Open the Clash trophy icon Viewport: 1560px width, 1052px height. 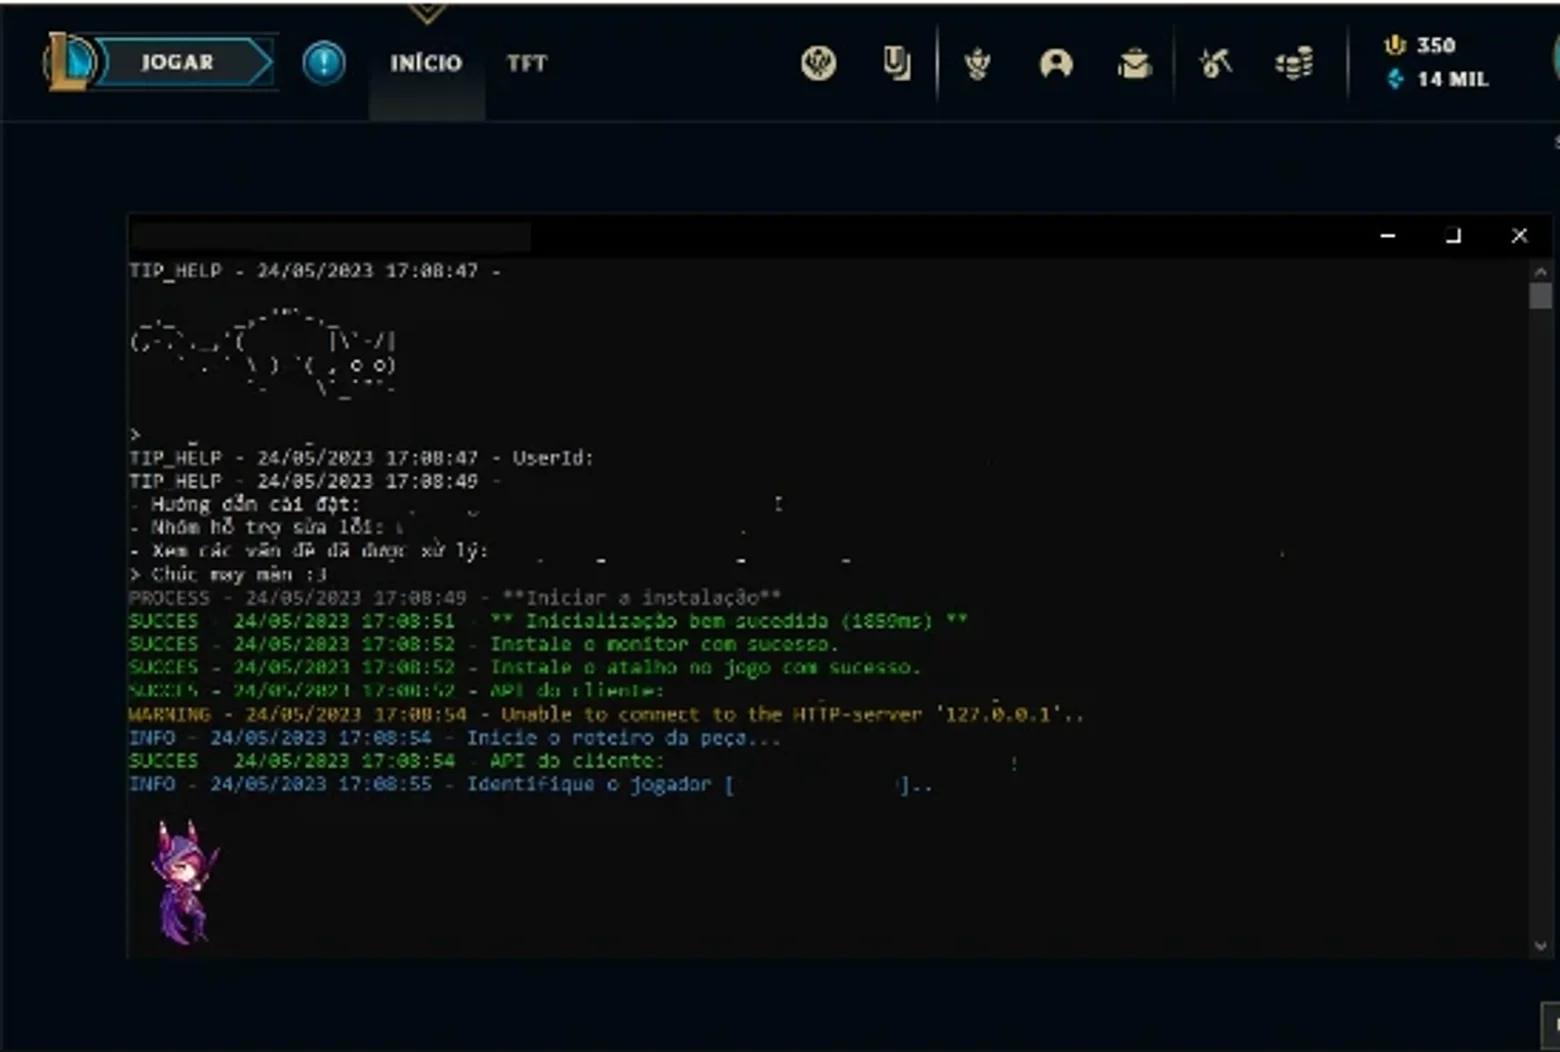tap(977, 64)
